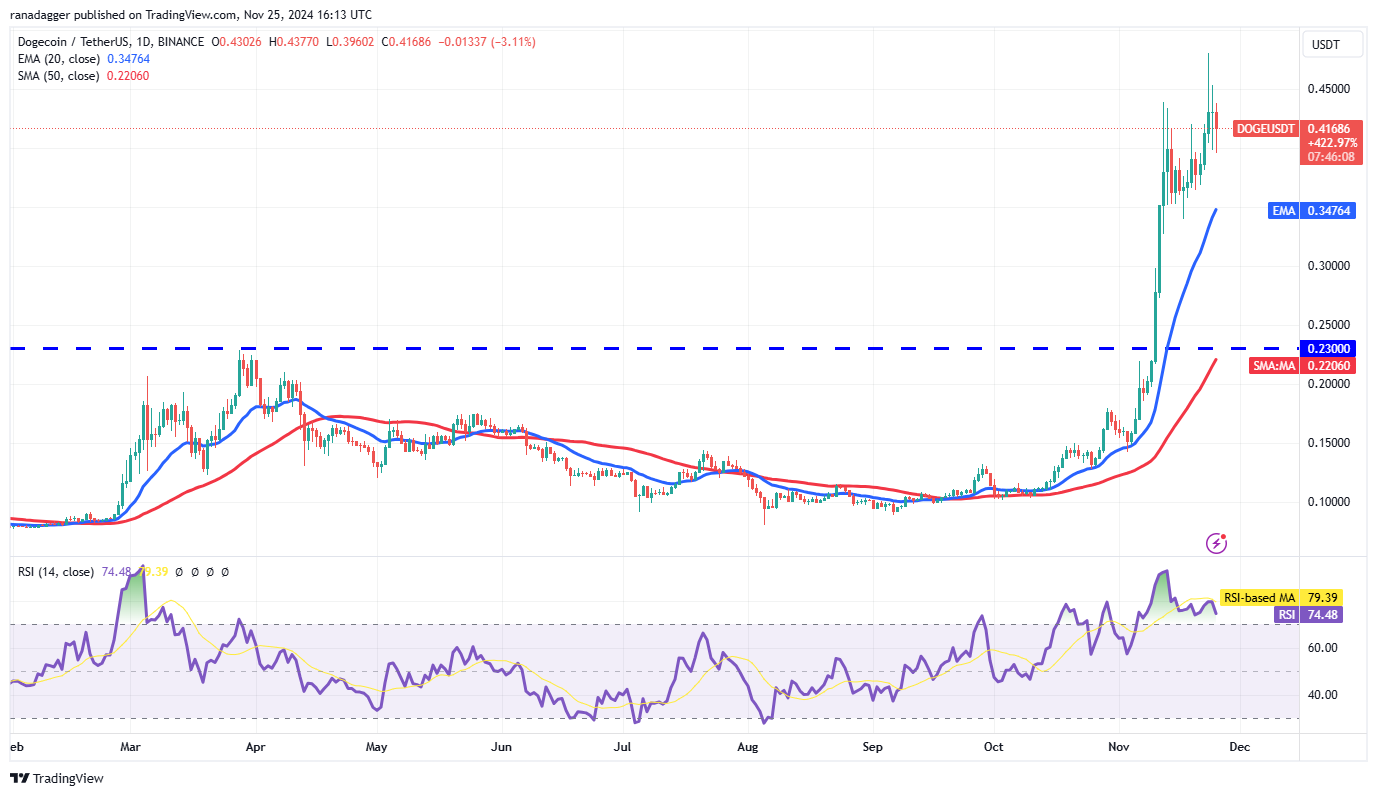
Task: Click the Apr label on time axis
Action: click(x=255, y=747)
